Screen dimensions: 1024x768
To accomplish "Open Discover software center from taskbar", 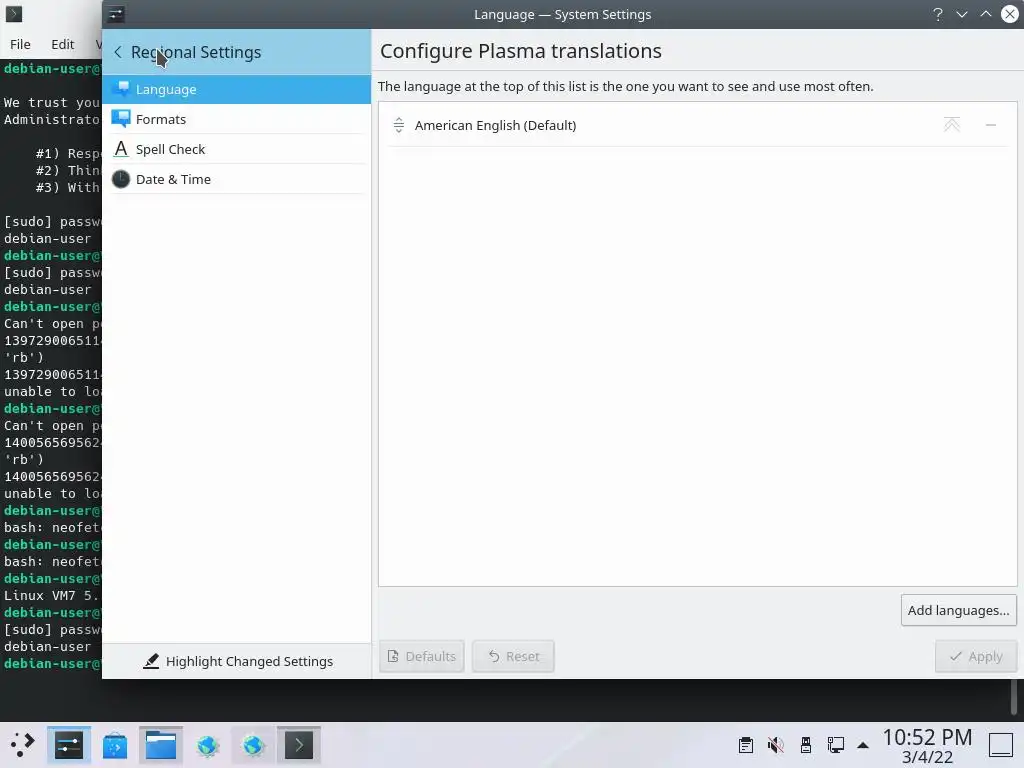I will (115, 745).
